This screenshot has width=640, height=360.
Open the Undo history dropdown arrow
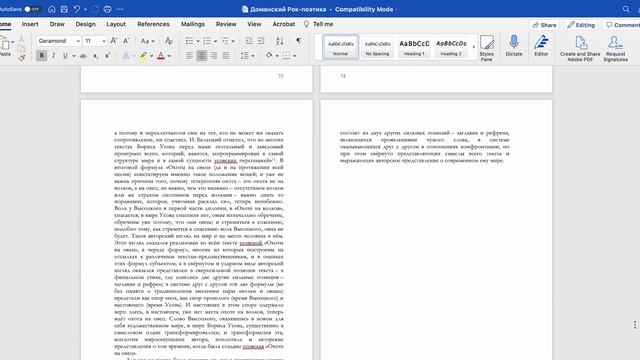(x=85, y=9)
